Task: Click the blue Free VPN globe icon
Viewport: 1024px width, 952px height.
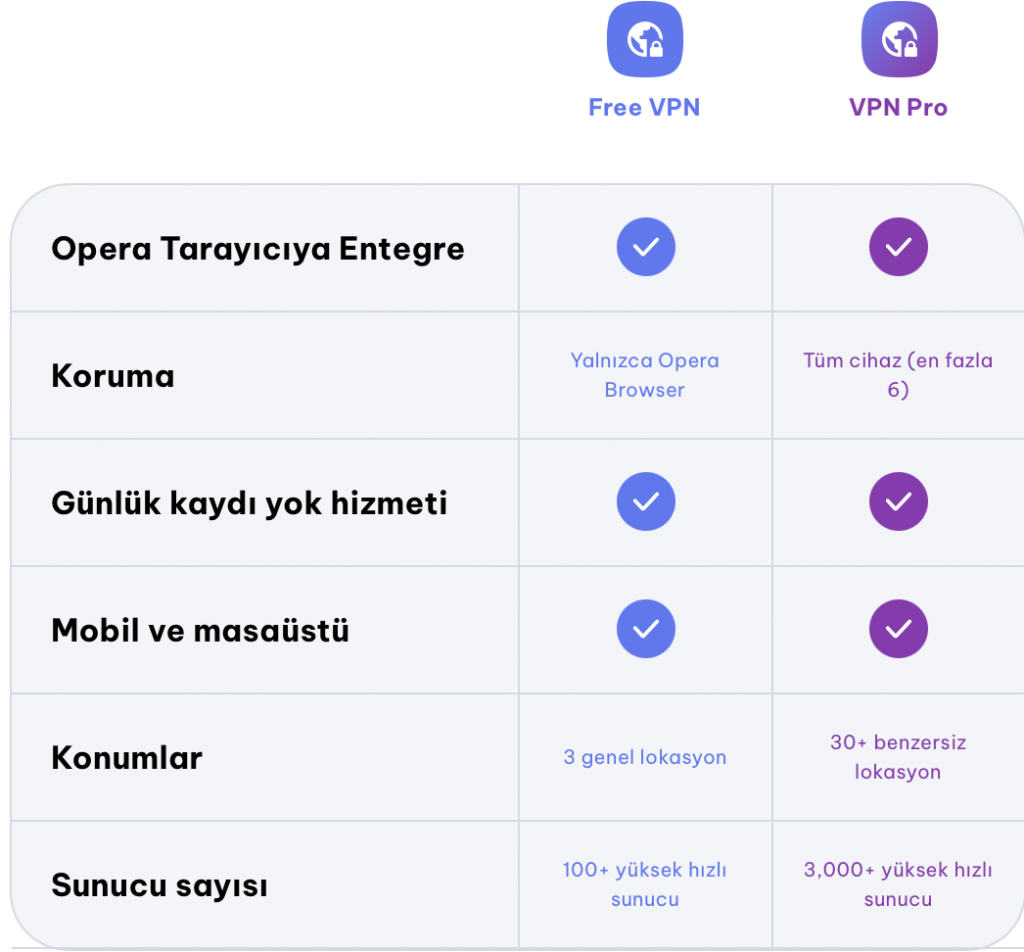Action: (x=645, y=40)
